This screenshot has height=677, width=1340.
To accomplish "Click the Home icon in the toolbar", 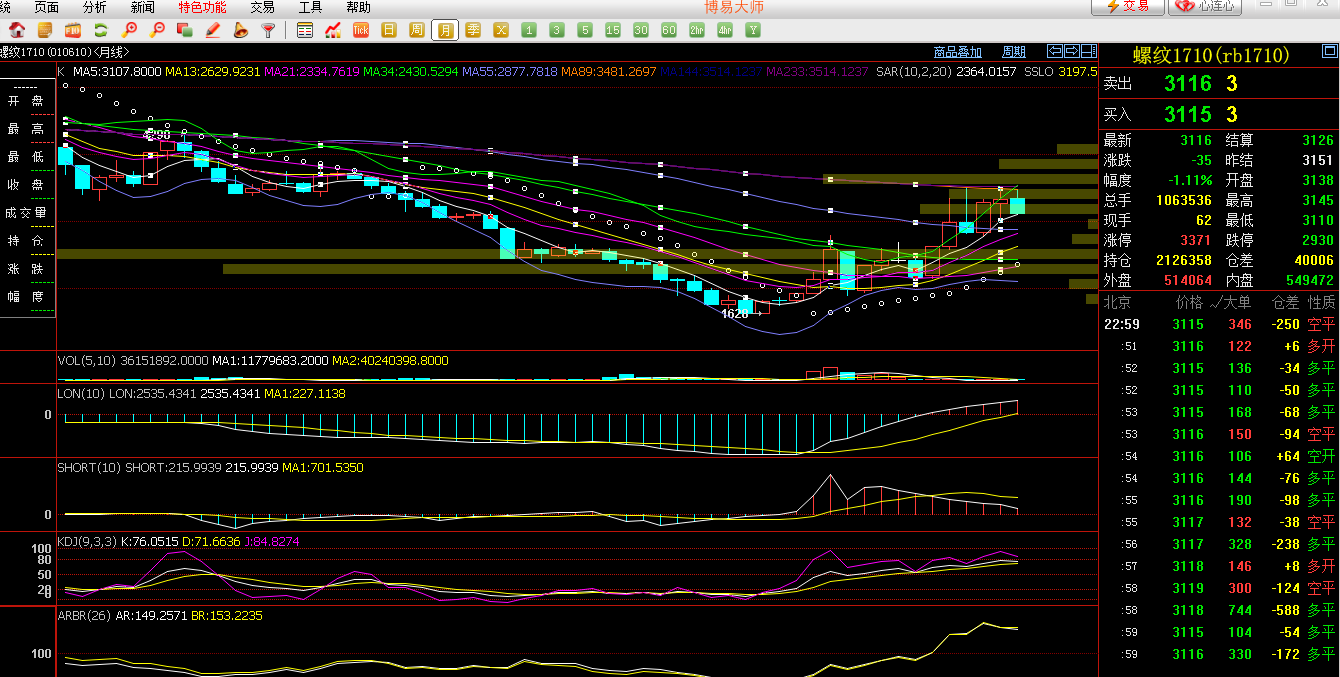I will 17,30.
